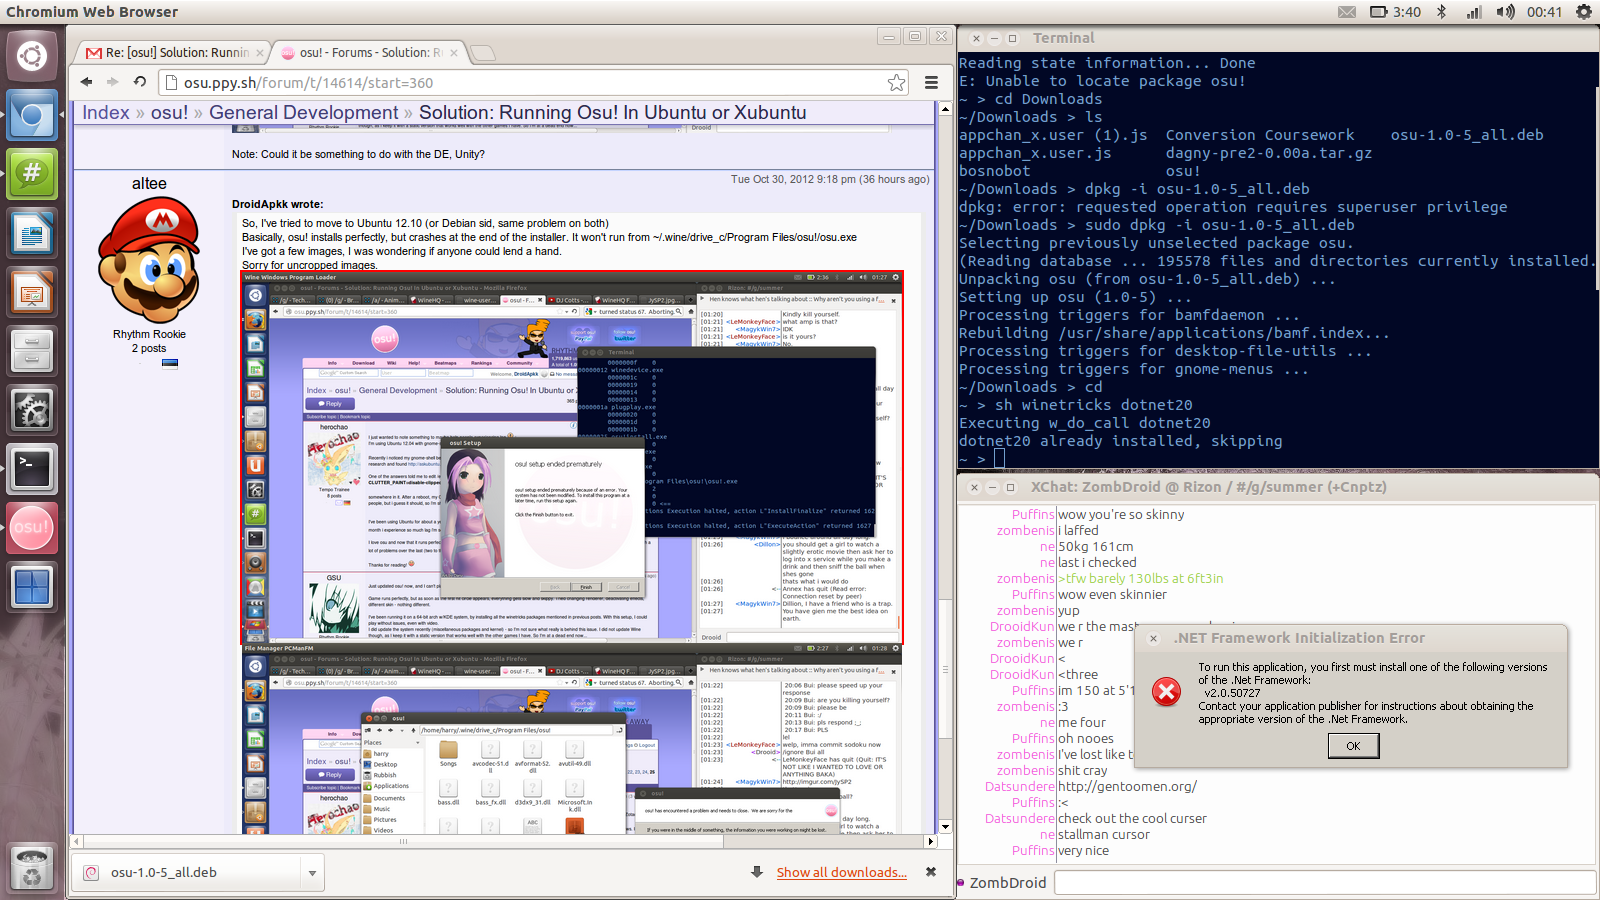Open thread title 'Solution: Running Osu! In Ubuntu'

point(612,112)
